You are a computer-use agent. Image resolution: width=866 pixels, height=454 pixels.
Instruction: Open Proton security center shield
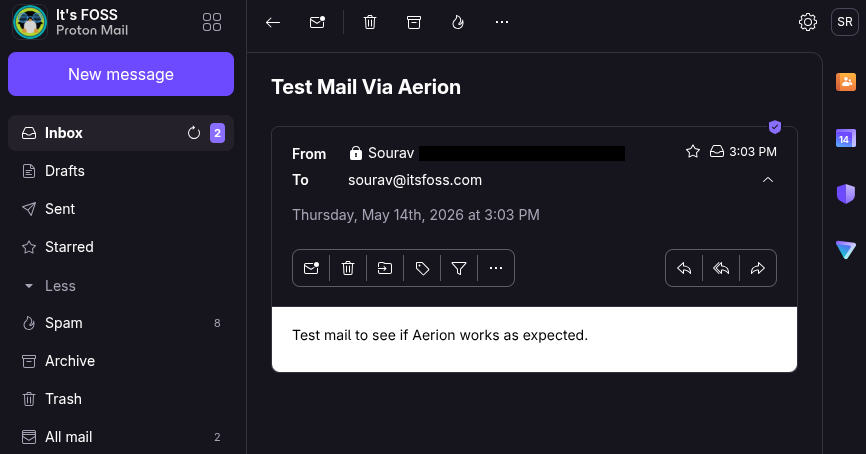pyautogui.click(x=846, y=194)
